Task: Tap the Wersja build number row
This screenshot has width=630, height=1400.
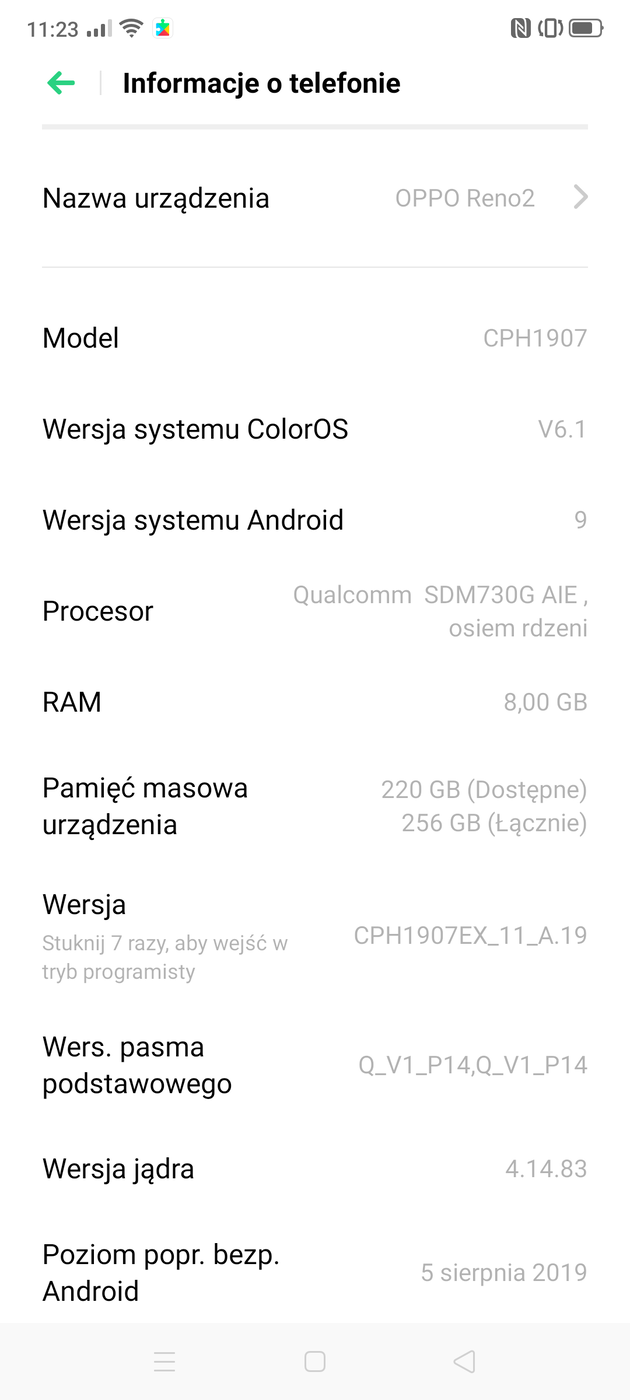Action: pos(314,937)
